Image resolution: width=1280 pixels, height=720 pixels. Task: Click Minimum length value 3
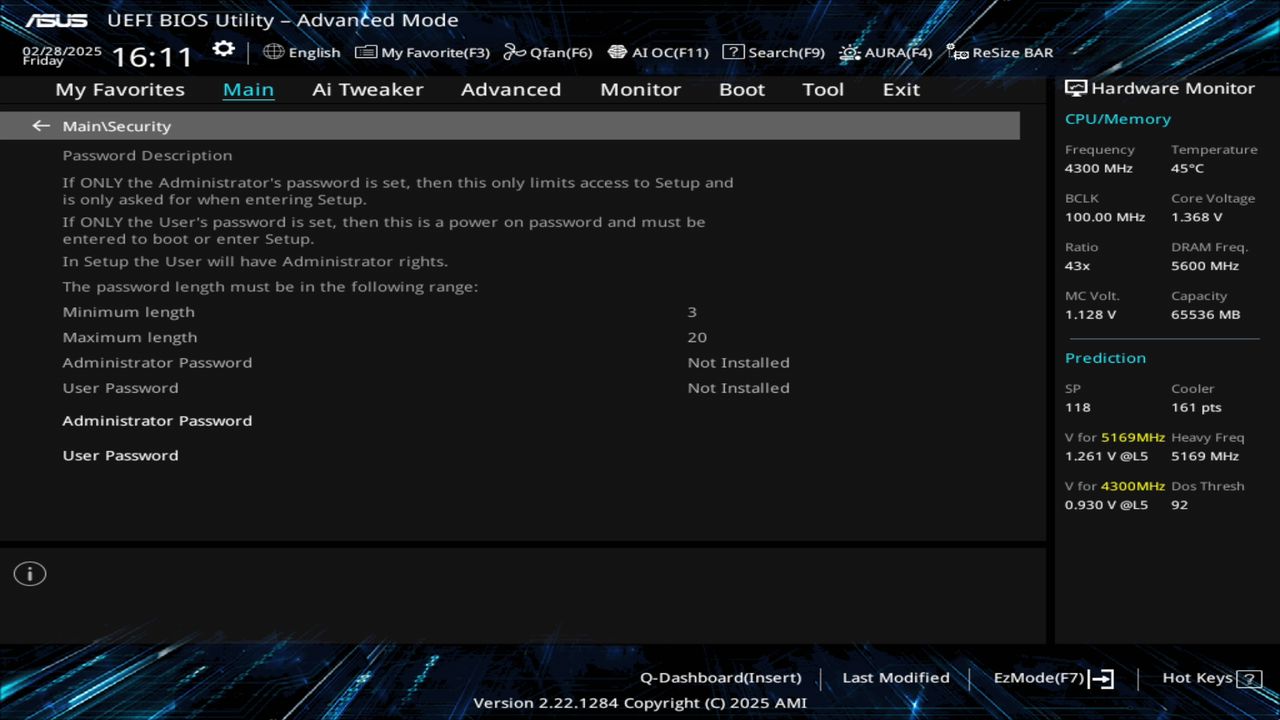(692, 312)
